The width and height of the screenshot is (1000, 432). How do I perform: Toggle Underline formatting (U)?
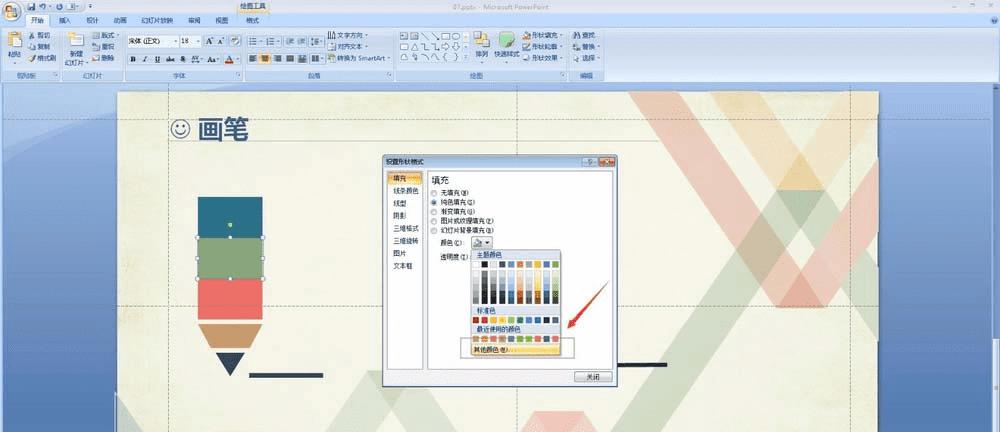click(158, 59)
